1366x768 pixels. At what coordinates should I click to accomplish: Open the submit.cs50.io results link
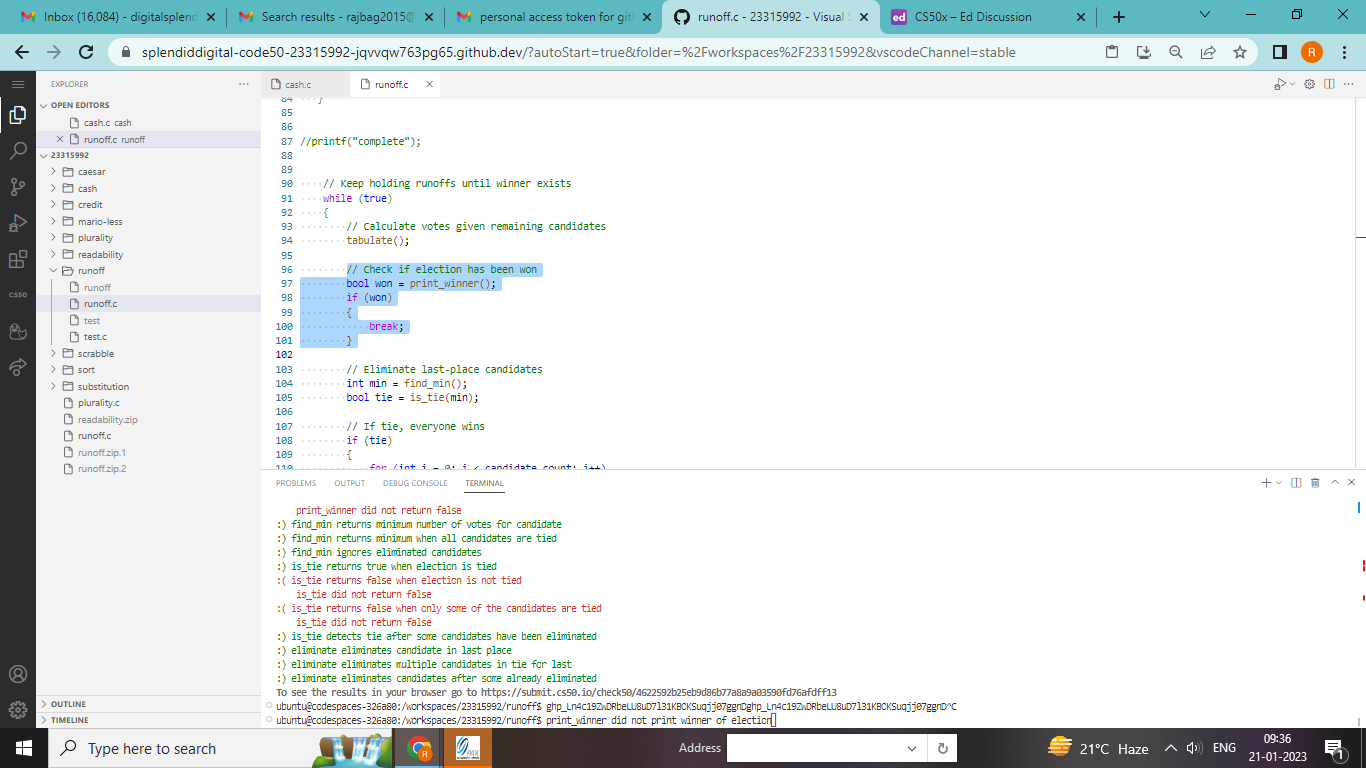click(658, 692)
